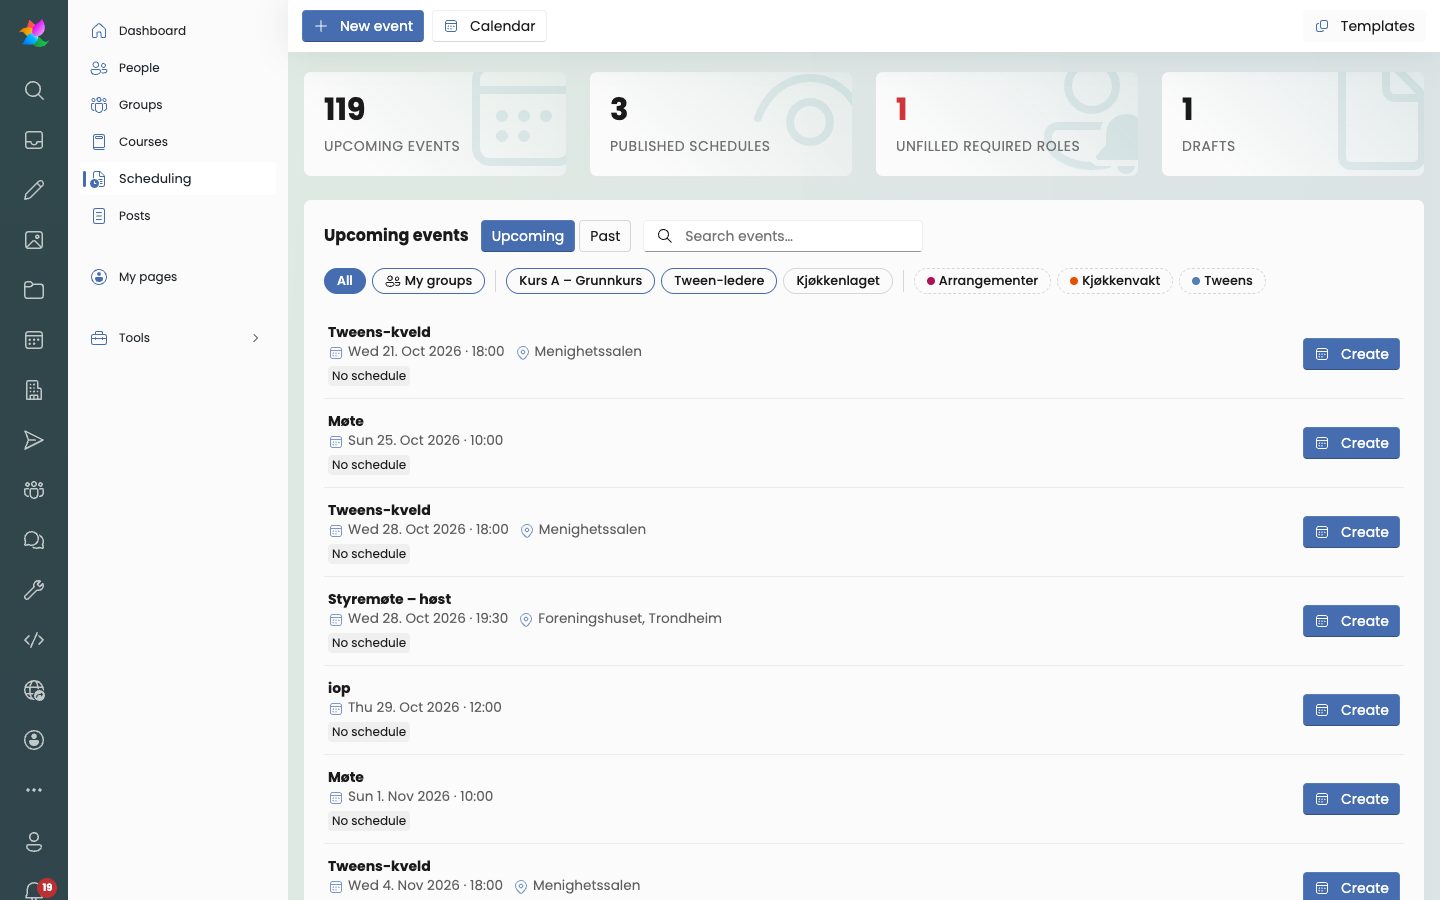Viewport: 1440px width, 900px height.
Task: Open Groups in the sidebar
Action: coord(178,105)
